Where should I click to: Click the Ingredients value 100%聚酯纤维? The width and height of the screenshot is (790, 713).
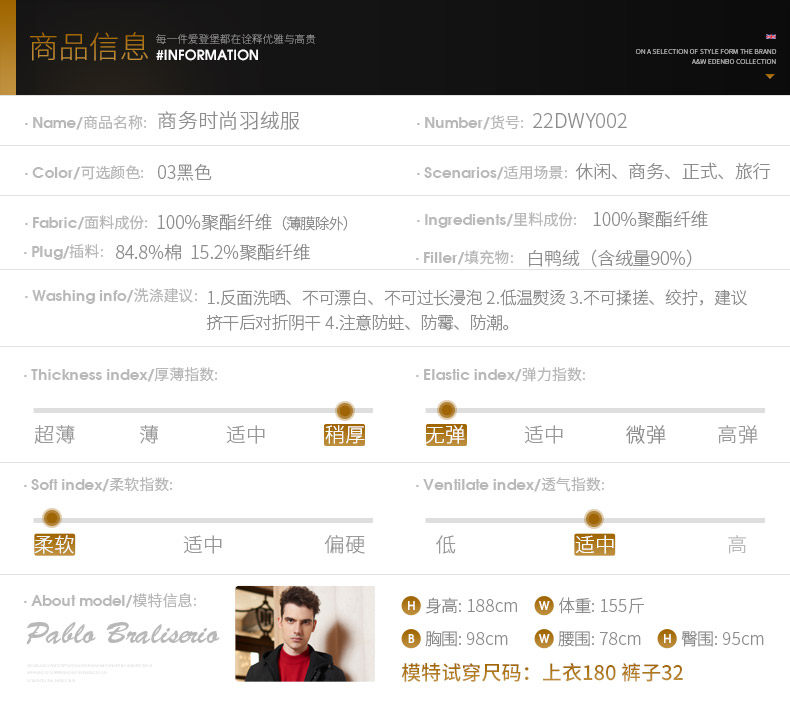(650, 219)
